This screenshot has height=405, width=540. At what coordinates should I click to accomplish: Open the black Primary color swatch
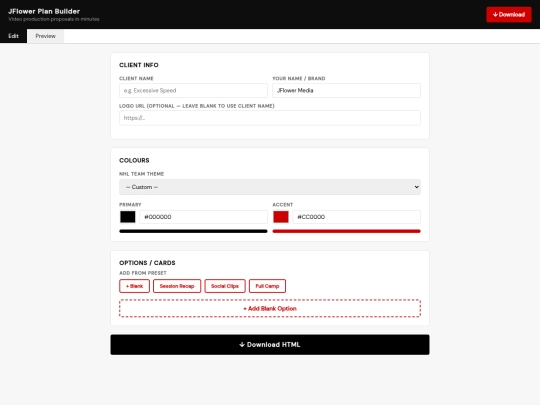pyautogui.click(x=128, y=217)
